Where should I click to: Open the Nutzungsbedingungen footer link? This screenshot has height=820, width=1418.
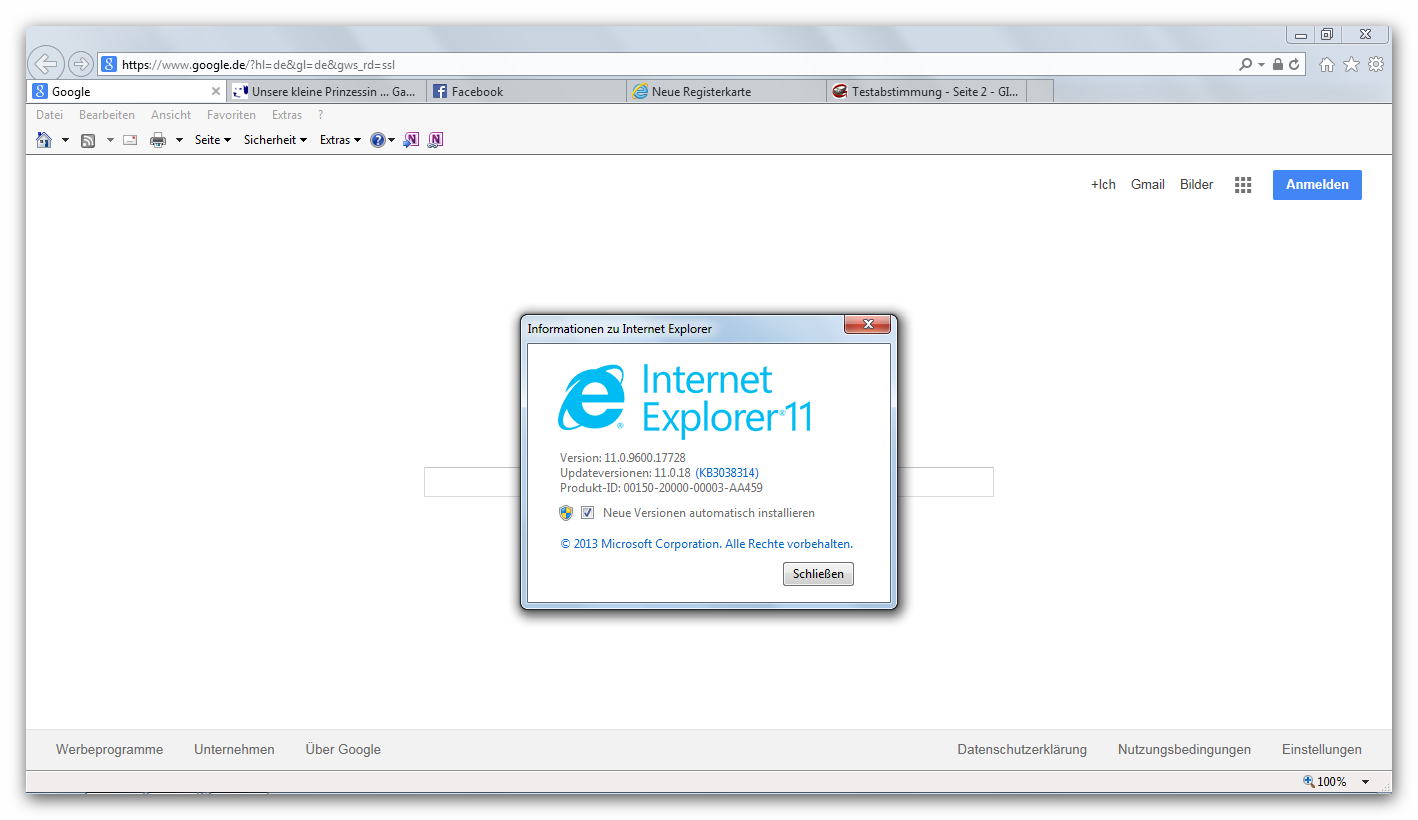tap(1184, 750)
